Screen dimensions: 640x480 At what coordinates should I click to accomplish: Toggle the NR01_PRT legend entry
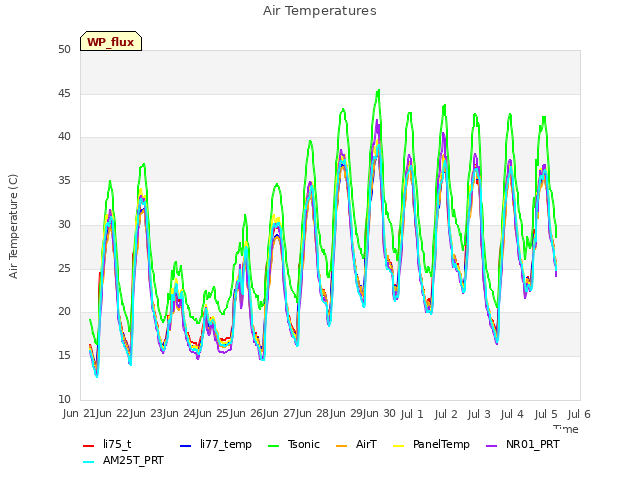point(522,444)
